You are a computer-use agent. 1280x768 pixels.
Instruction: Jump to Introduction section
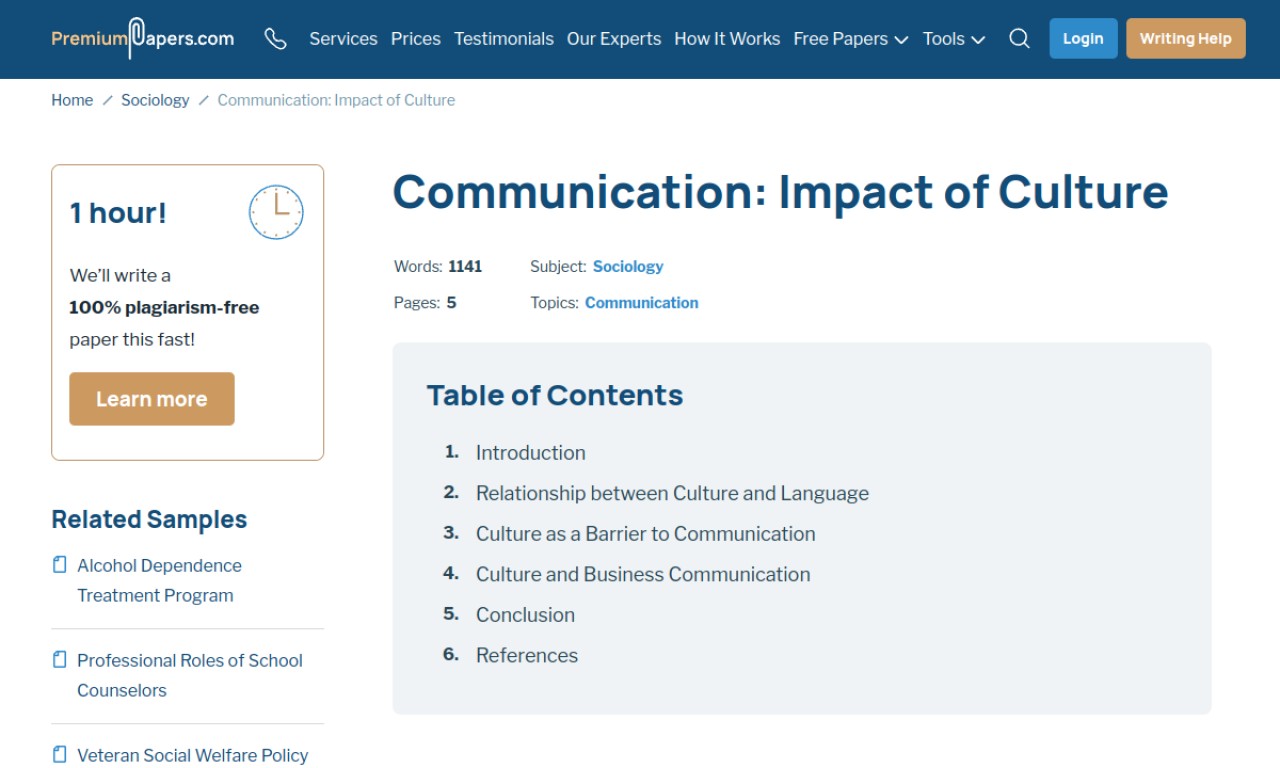[531, 453]
